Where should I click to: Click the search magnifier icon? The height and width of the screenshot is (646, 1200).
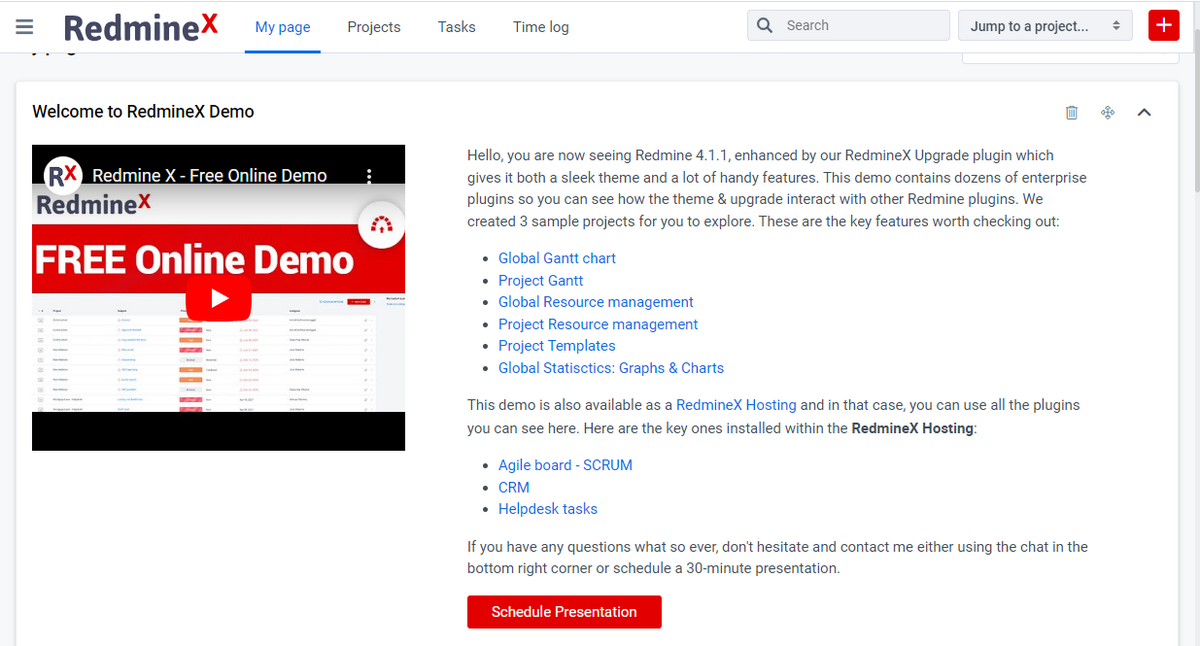pos(765,26)
